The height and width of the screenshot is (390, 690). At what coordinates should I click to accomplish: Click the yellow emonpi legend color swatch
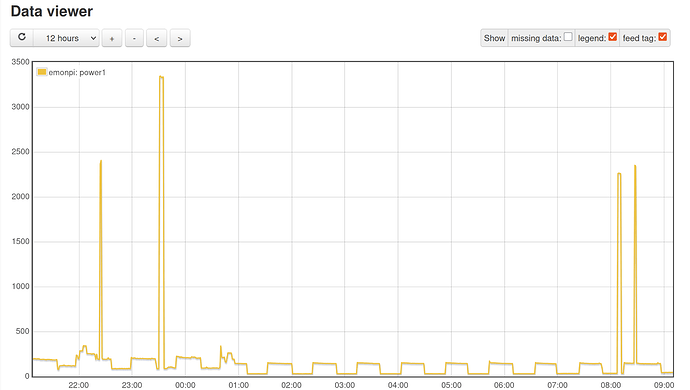[42, 72]
